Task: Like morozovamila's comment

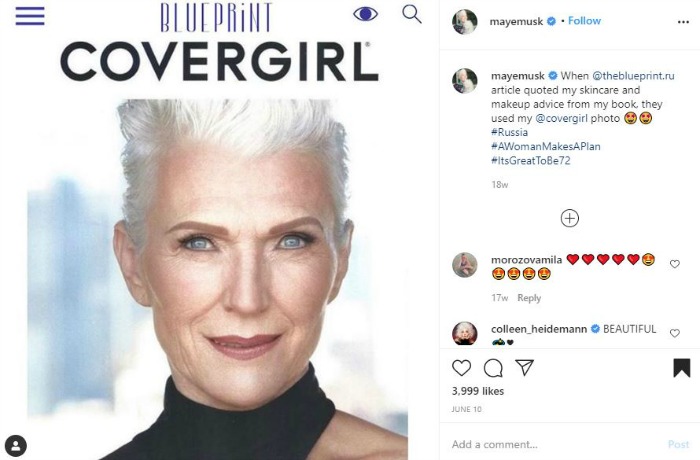Action: 675,264
